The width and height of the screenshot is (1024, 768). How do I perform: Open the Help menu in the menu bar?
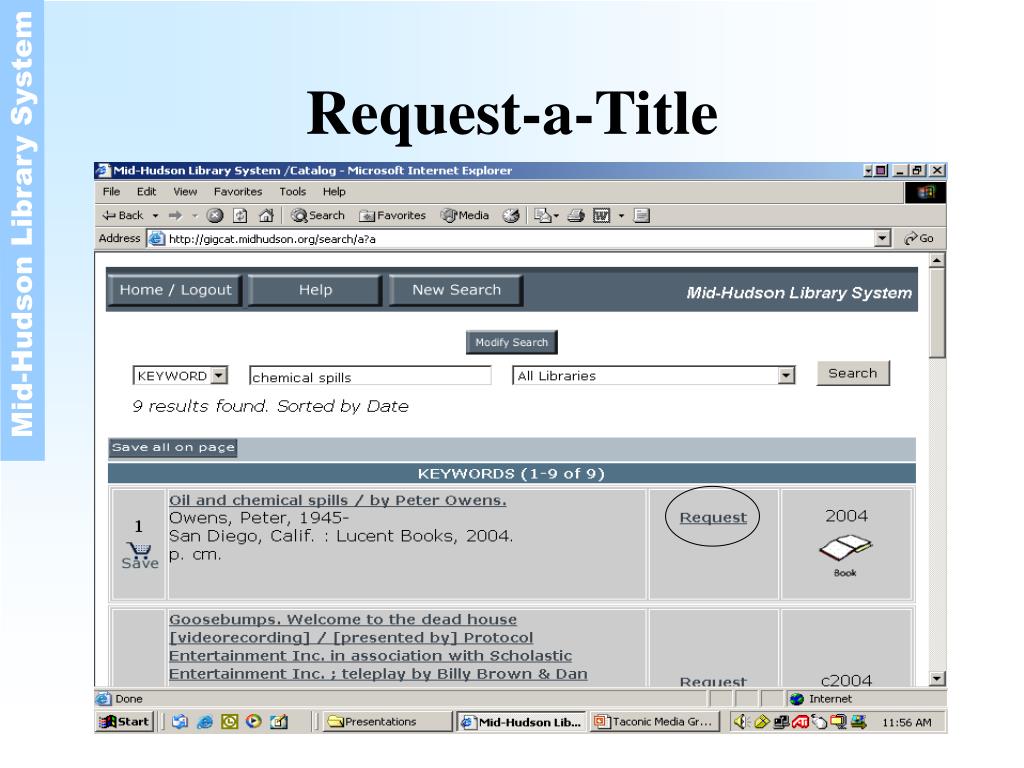point(334,191)
